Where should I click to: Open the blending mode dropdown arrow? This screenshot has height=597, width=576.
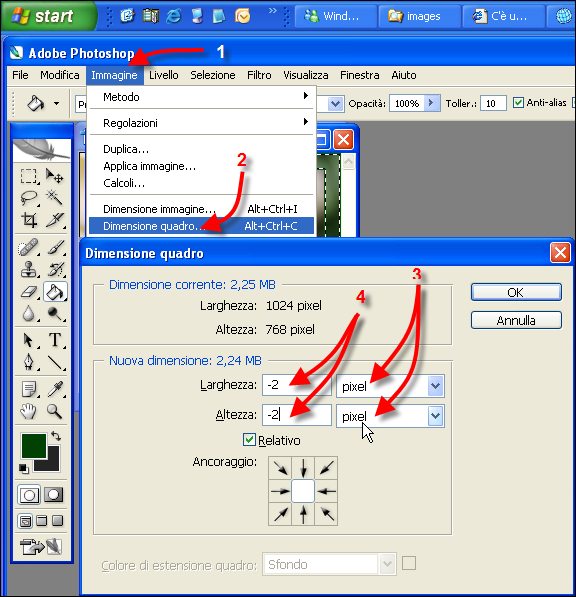335,103
